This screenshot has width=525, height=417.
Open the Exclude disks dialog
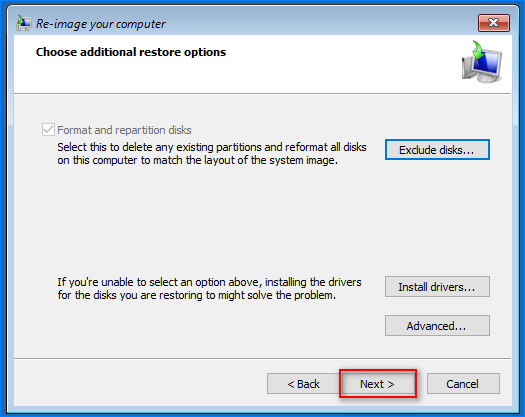tap(437, 150)
